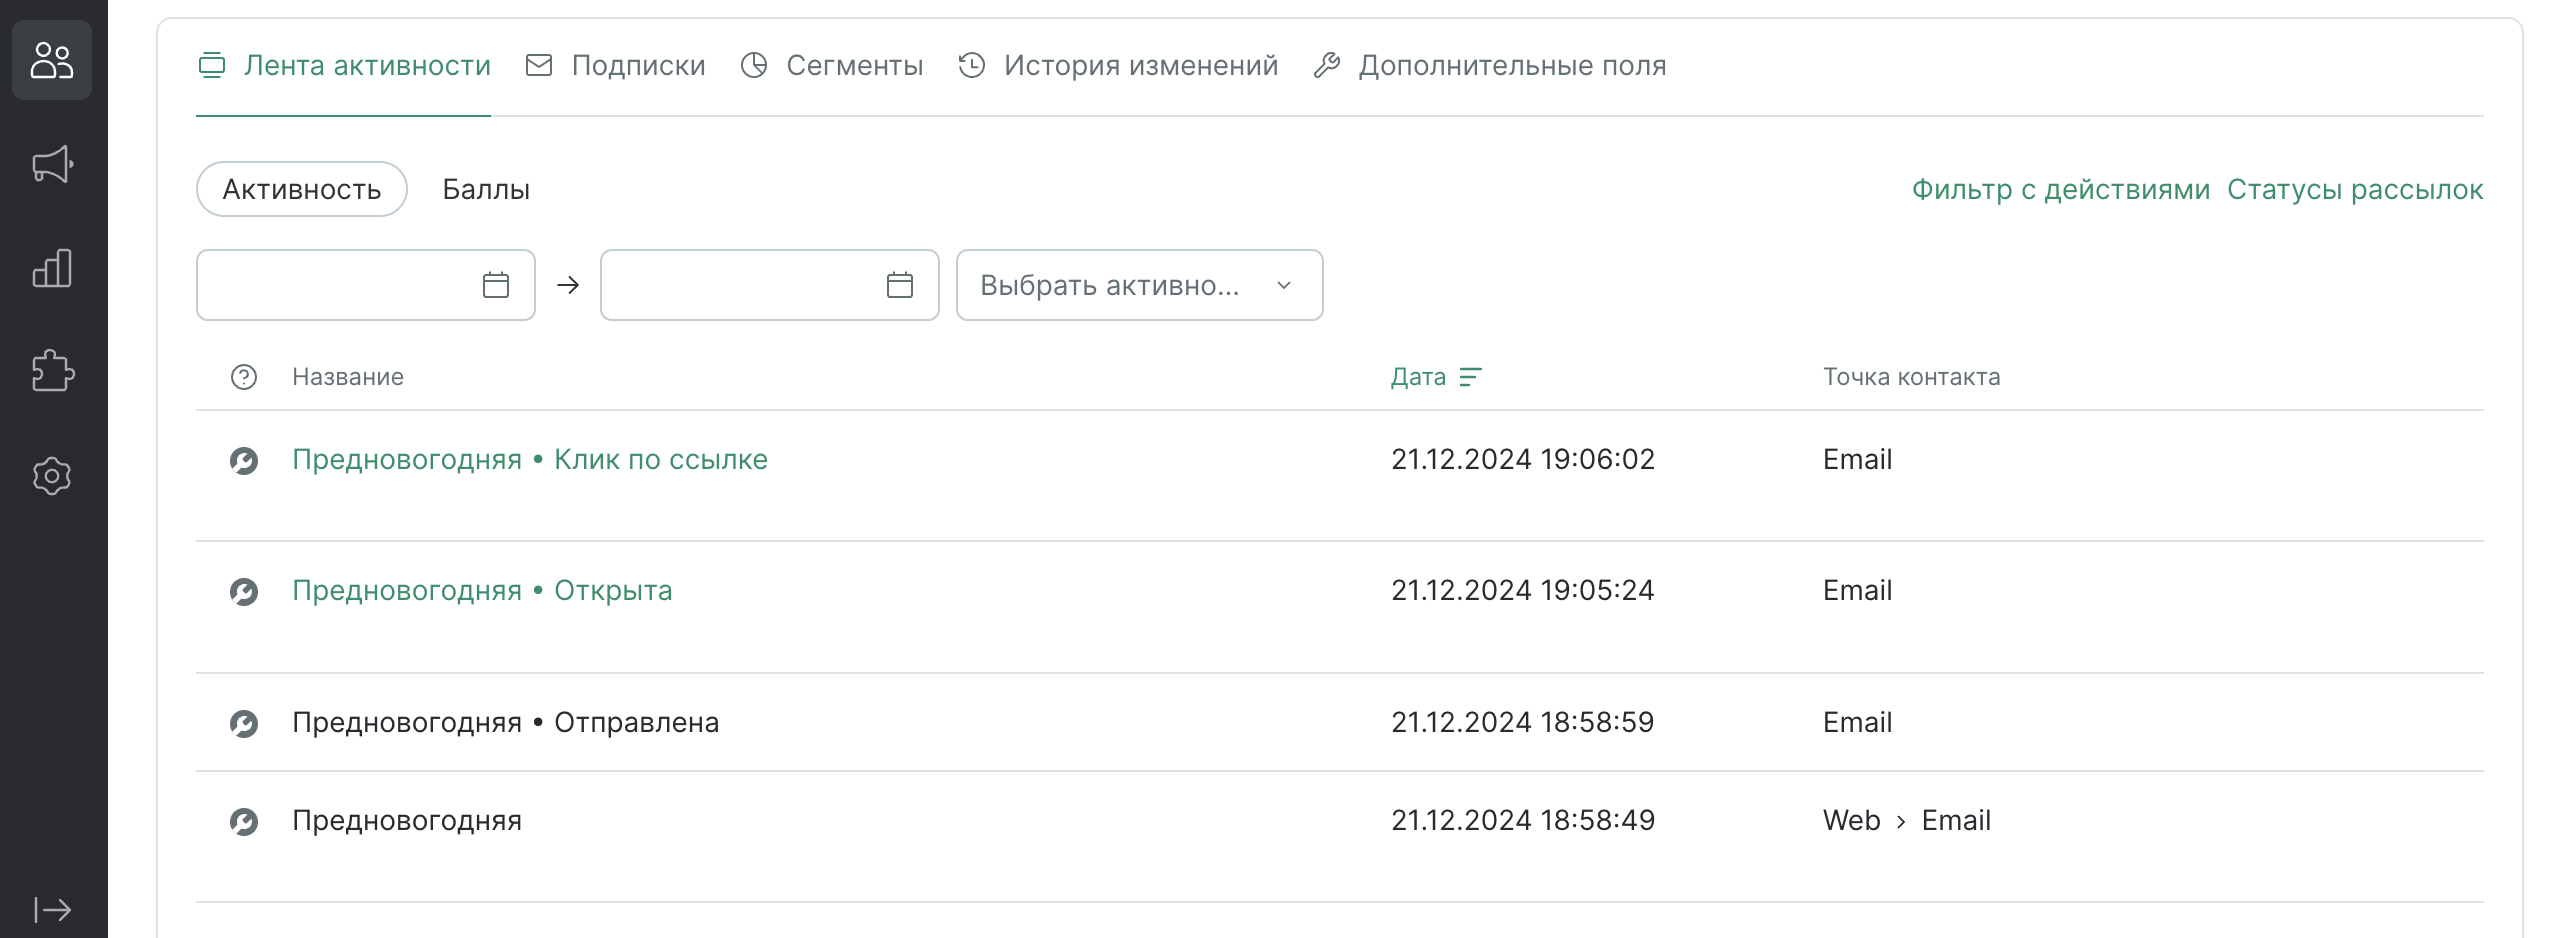Open the Предновогодняя • Открыта link
Viewport: 2572px width, 938px height.
click(482, 590)
